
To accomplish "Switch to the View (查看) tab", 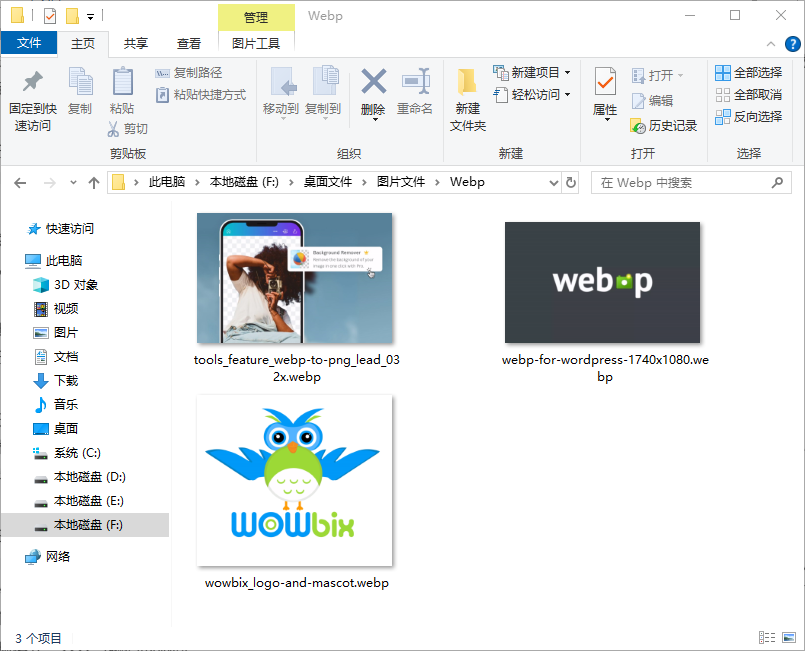I will tap(188, 44).
